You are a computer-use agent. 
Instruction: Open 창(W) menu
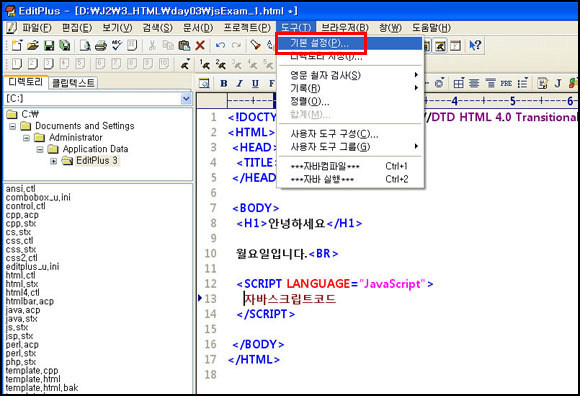(390, 28)
